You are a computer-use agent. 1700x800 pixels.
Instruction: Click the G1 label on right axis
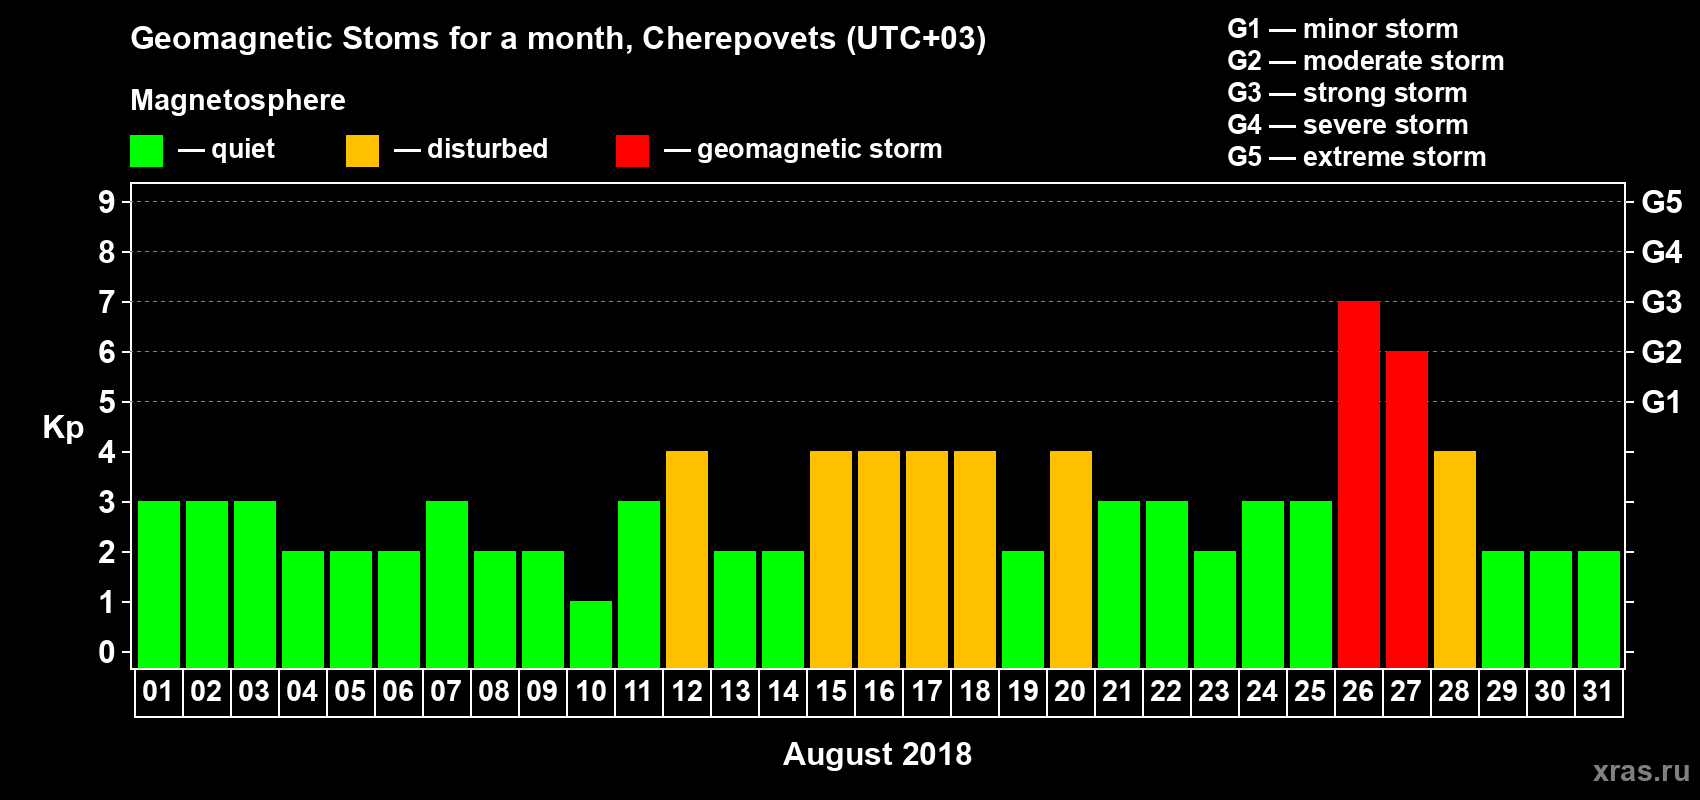click(x=1662, y=402)
